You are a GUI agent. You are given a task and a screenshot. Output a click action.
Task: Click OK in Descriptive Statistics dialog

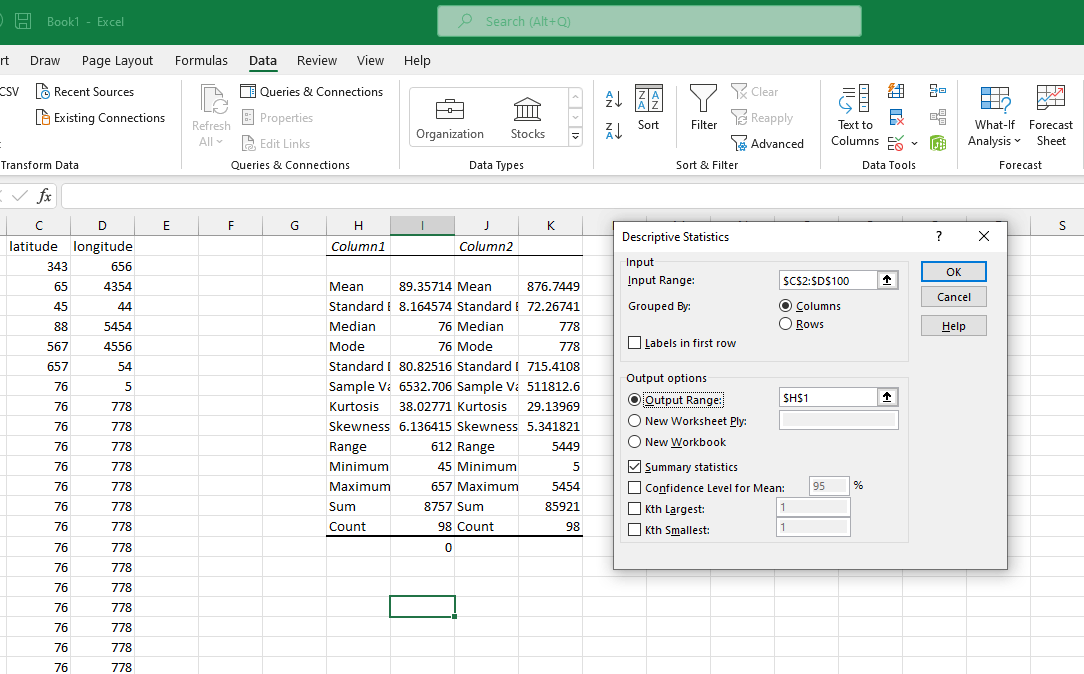coord(953,272)
